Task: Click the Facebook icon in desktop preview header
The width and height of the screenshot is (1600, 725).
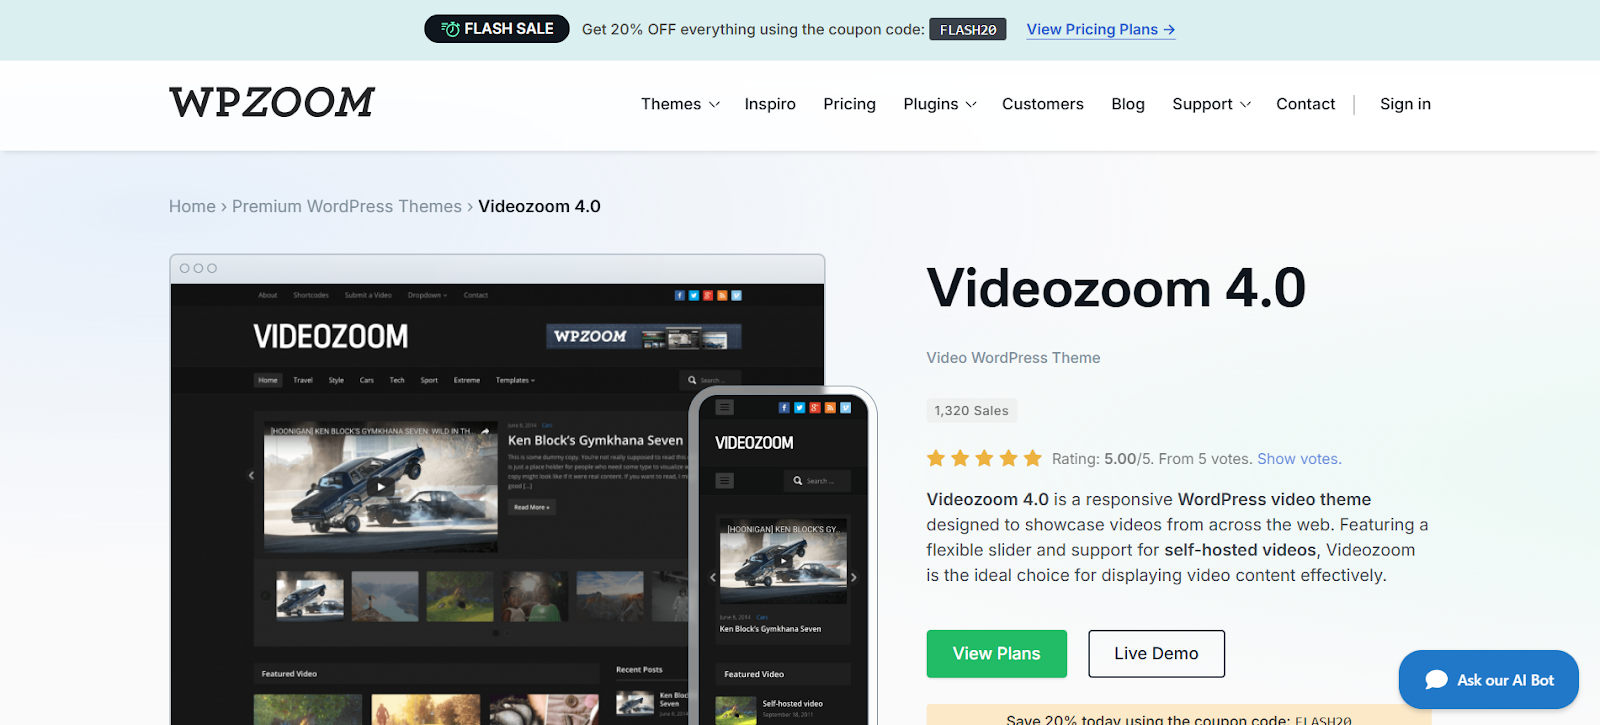Action: (680, 296)
